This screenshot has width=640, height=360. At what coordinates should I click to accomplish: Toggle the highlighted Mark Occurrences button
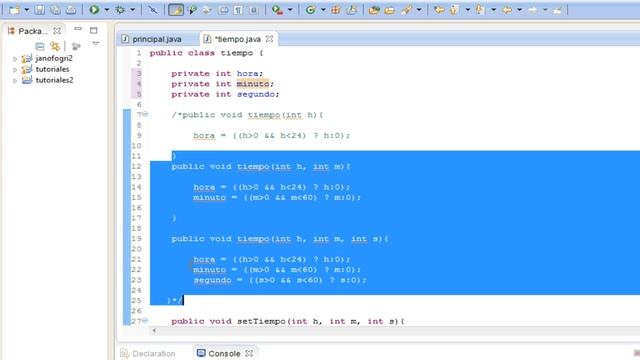(176, 10)
